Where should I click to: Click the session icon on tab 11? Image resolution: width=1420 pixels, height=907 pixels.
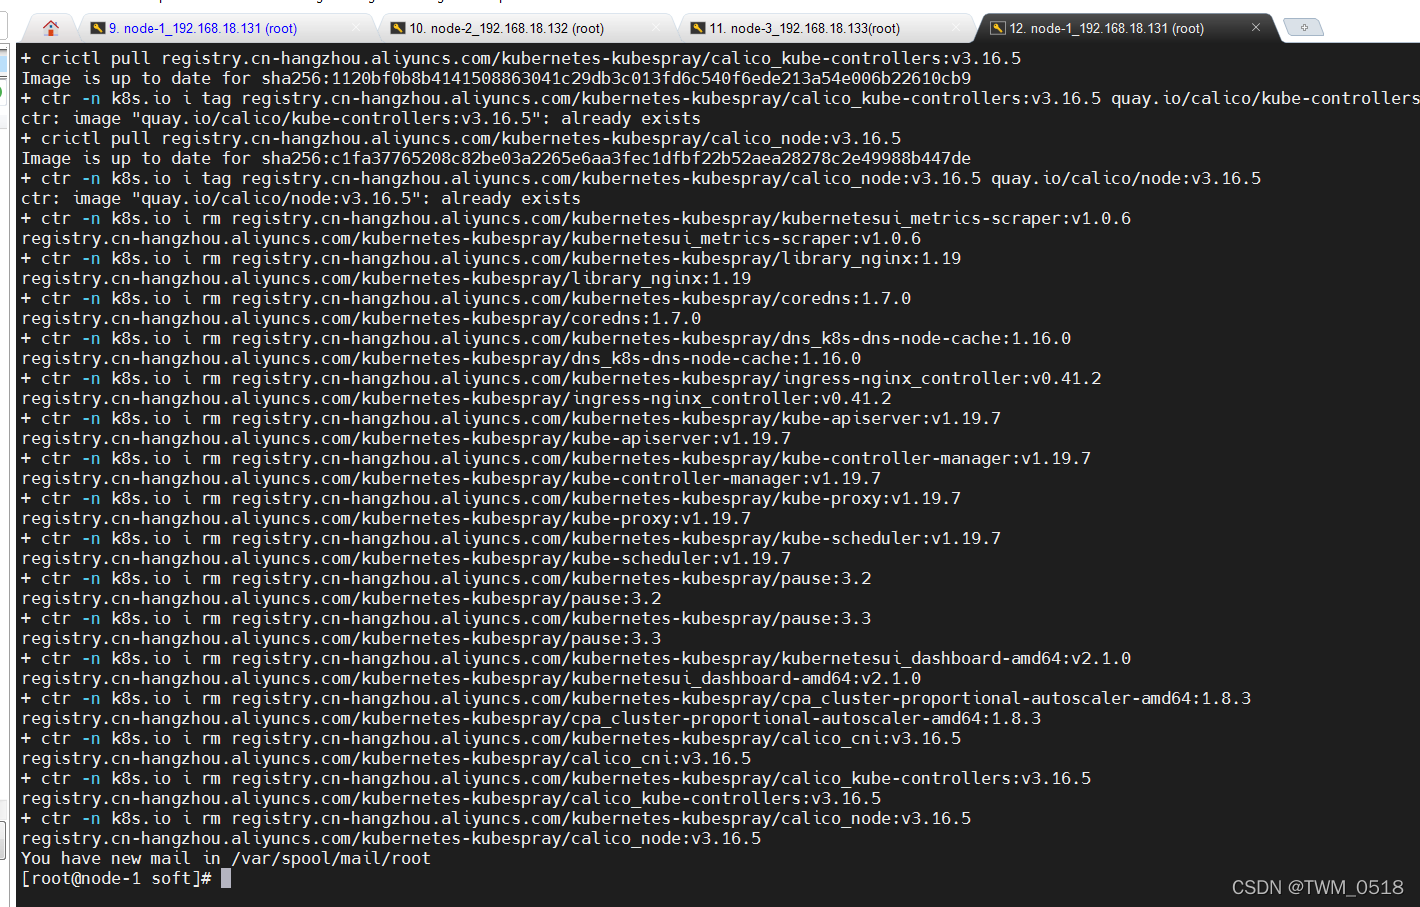pyautogui.click(x=698, y=28)
